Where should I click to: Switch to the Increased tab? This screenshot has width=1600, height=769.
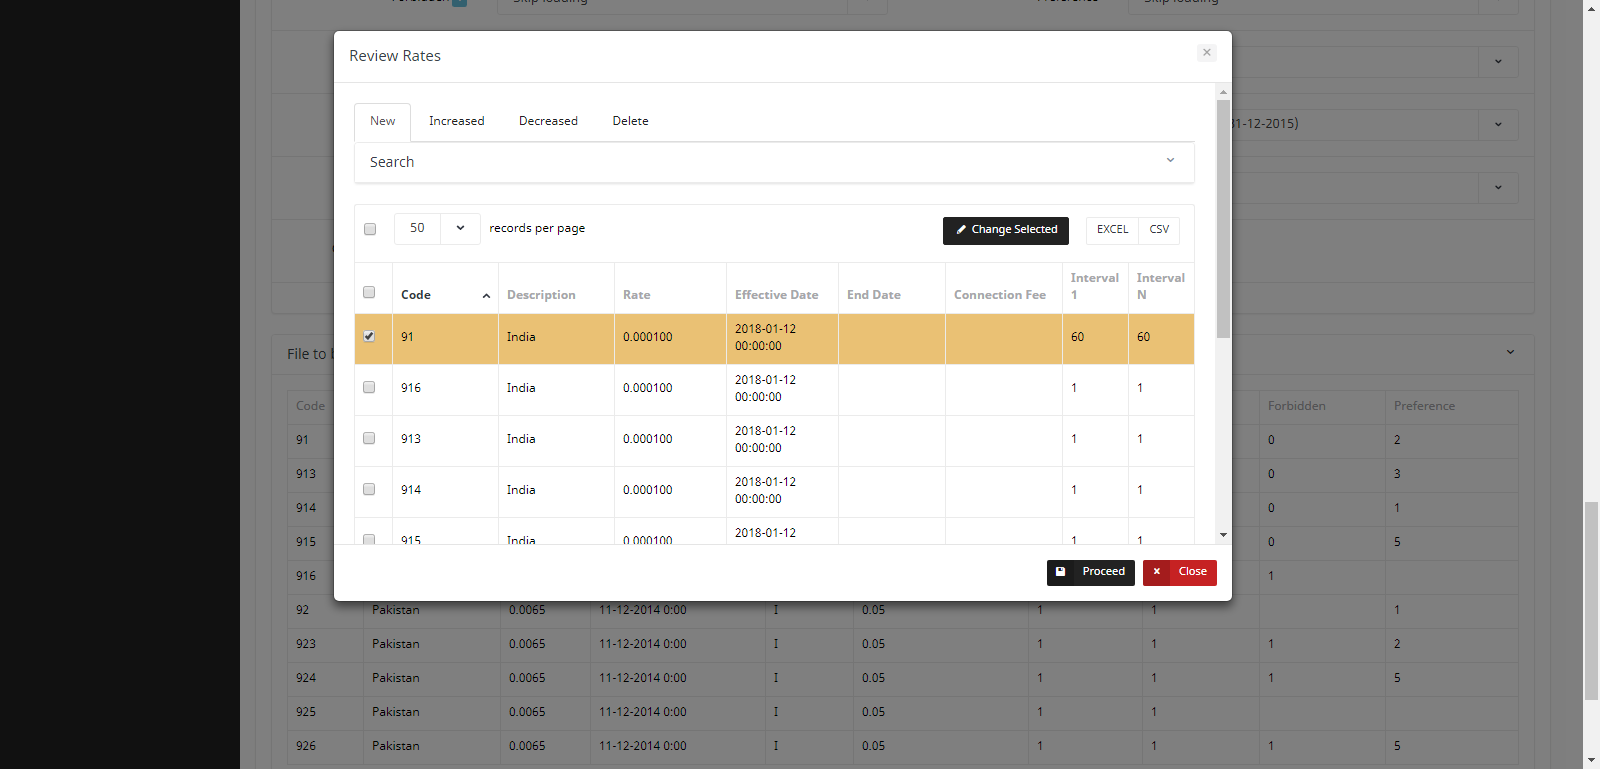(456, 121)
